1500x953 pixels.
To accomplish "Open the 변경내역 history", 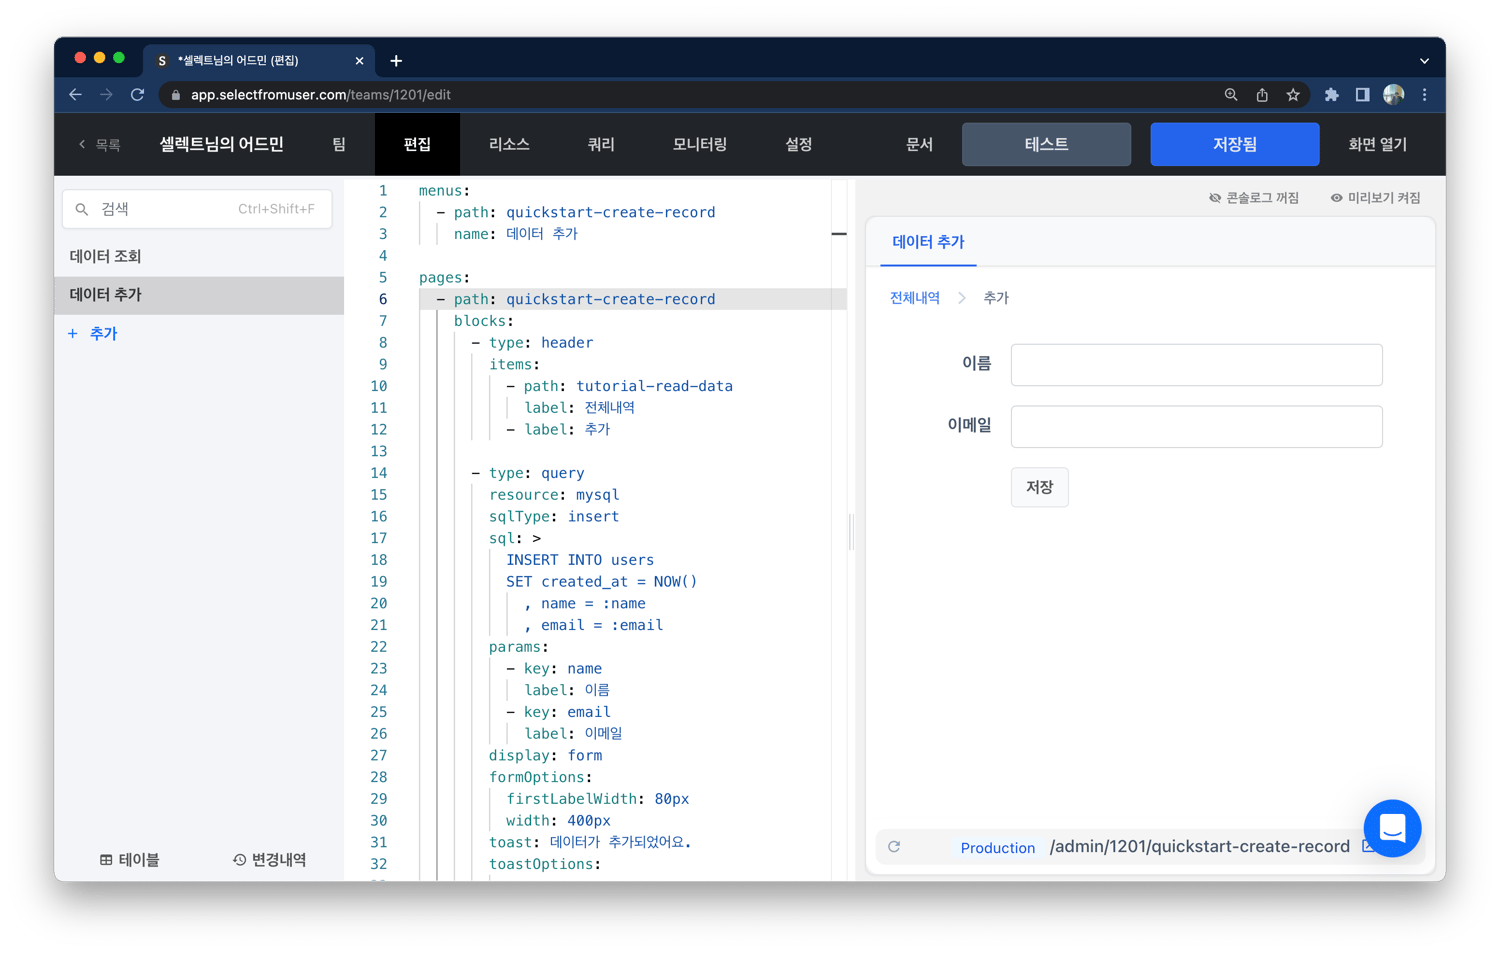I will pos(270,860).
